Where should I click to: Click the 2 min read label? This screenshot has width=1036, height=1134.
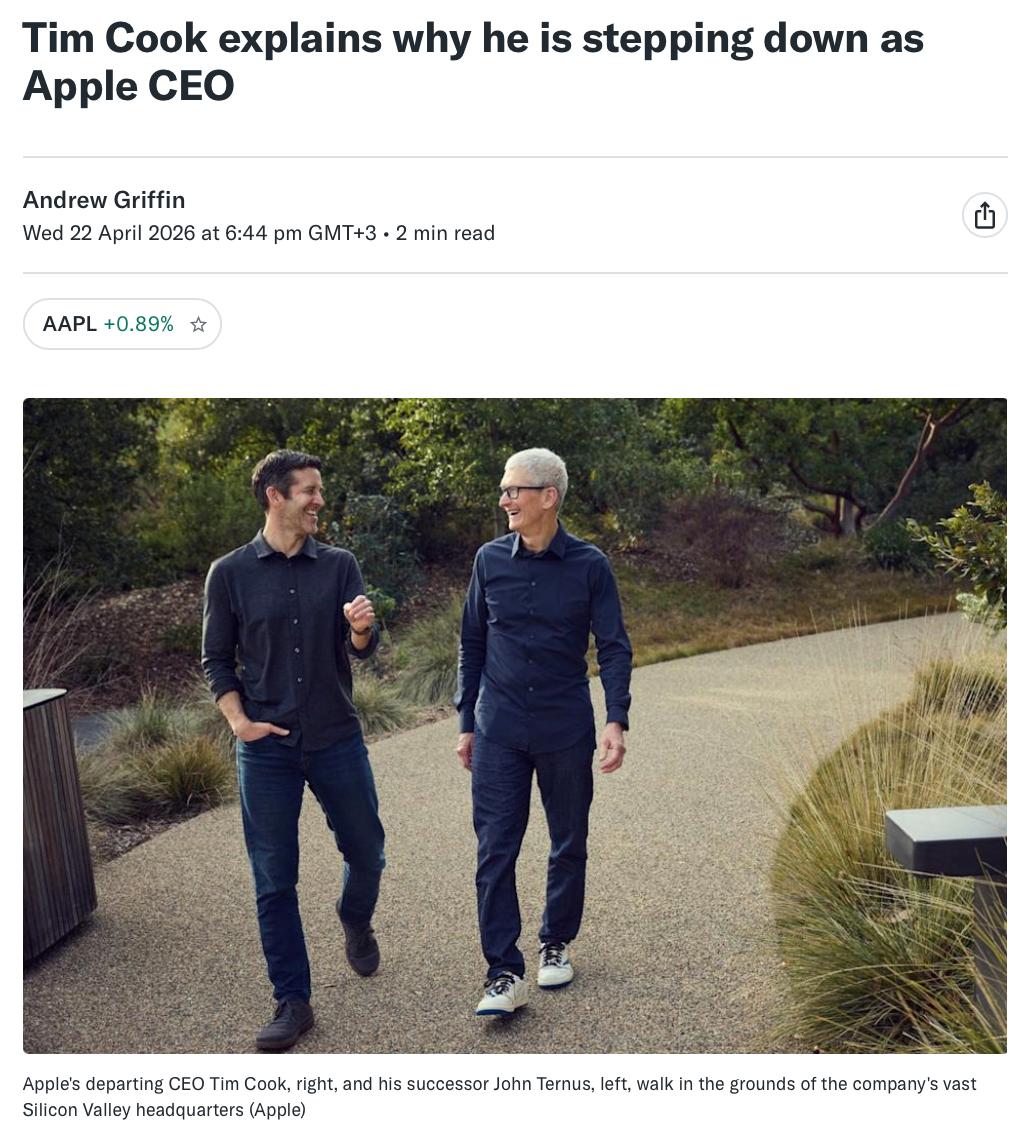click(x=445, y=233)
